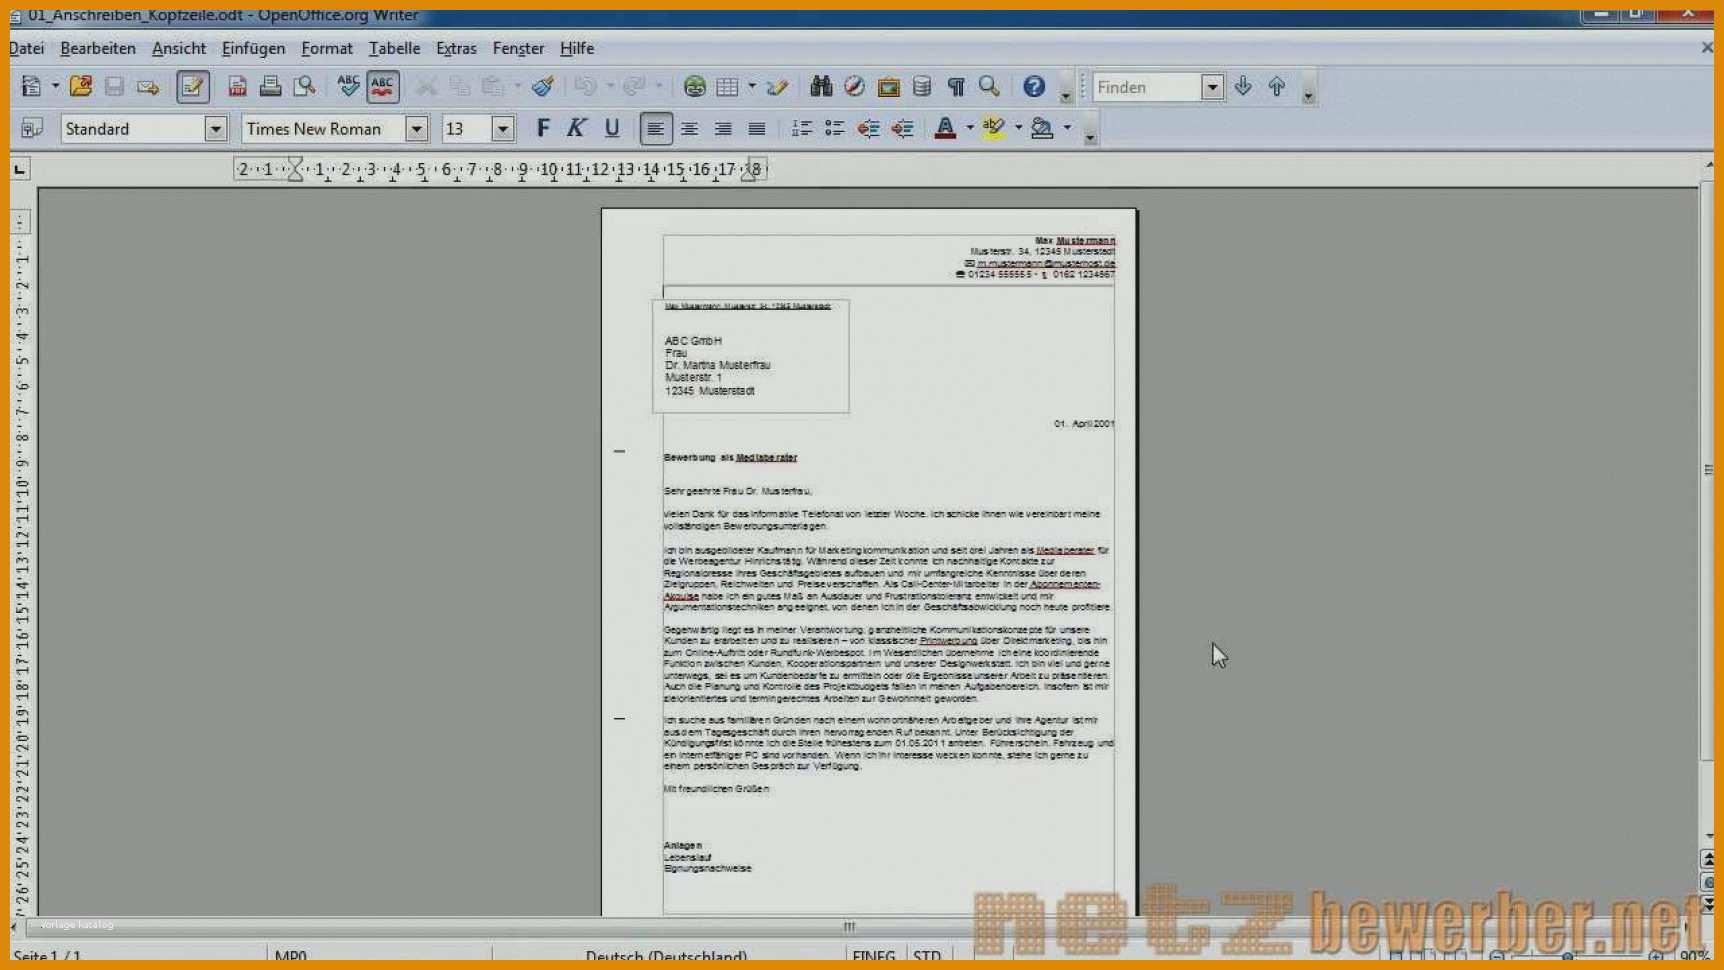Screen dimensions: 1724x970
Task: Click the Format Paintbrush icon
Action: pyautogui.click(x=543, y=87)
